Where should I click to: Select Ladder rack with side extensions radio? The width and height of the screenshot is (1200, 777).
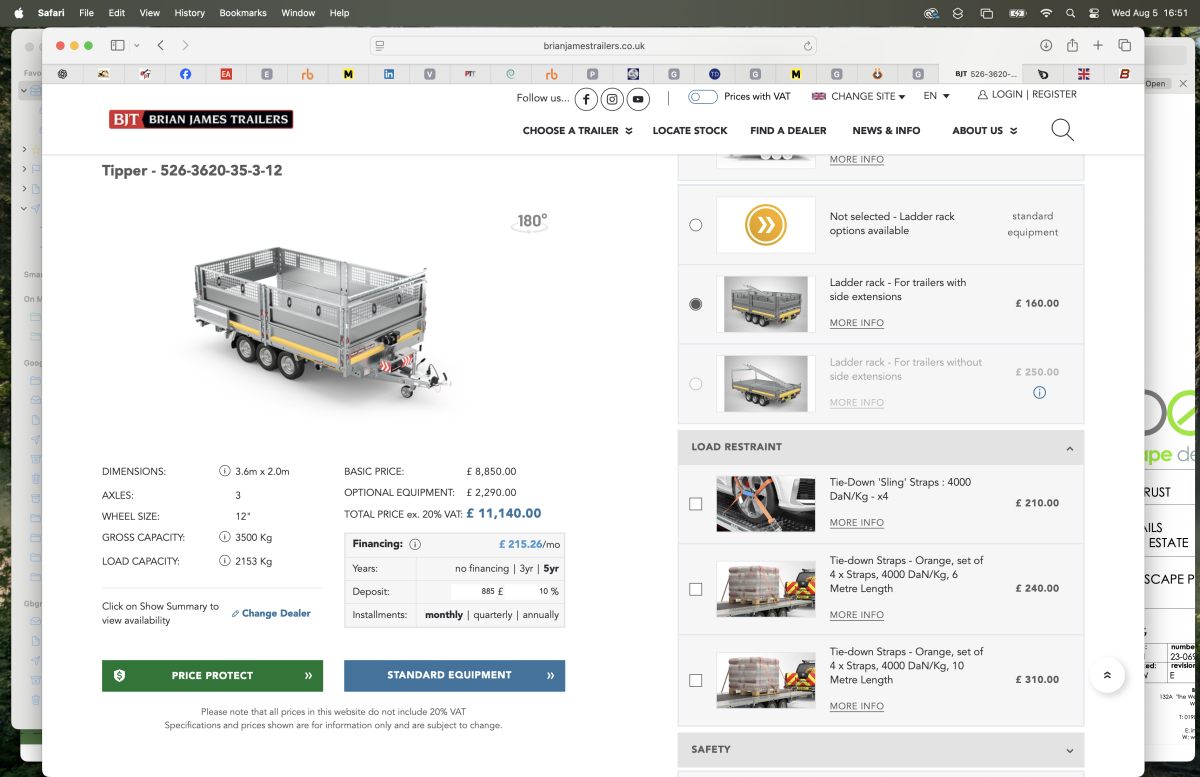click(696, 304)
